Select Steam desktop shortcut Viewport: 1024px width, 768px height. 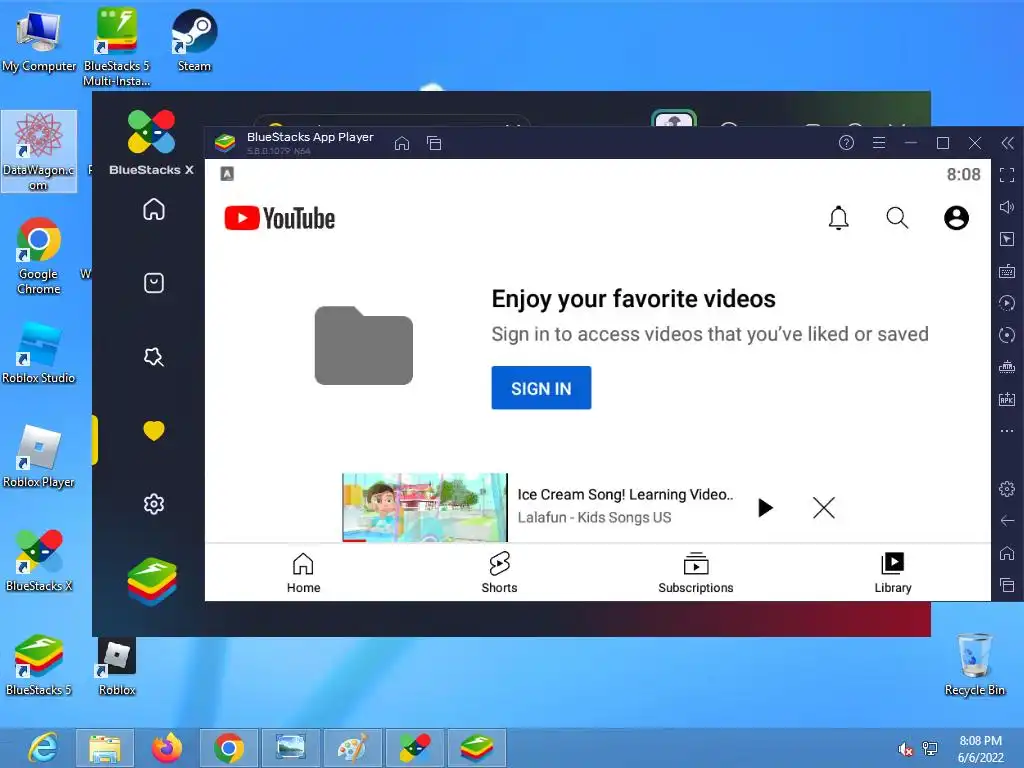point(194,40)
